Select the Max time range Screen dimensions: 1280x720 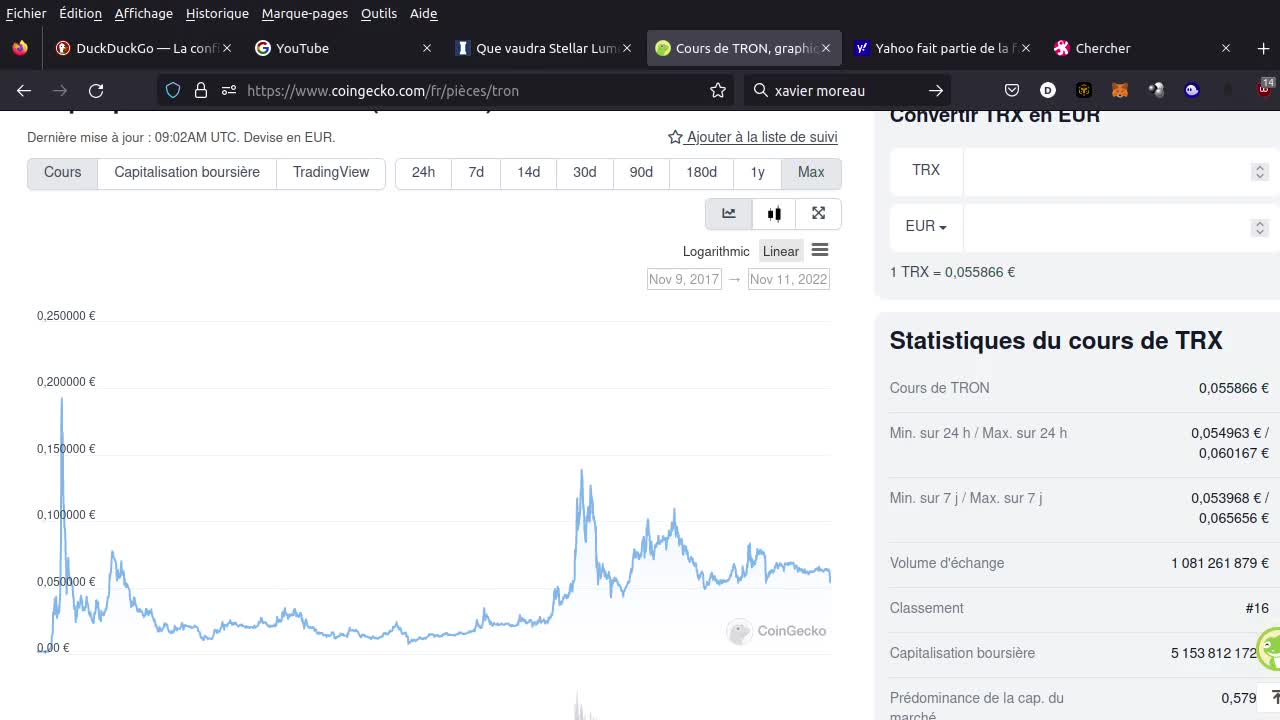click(811, 173)
